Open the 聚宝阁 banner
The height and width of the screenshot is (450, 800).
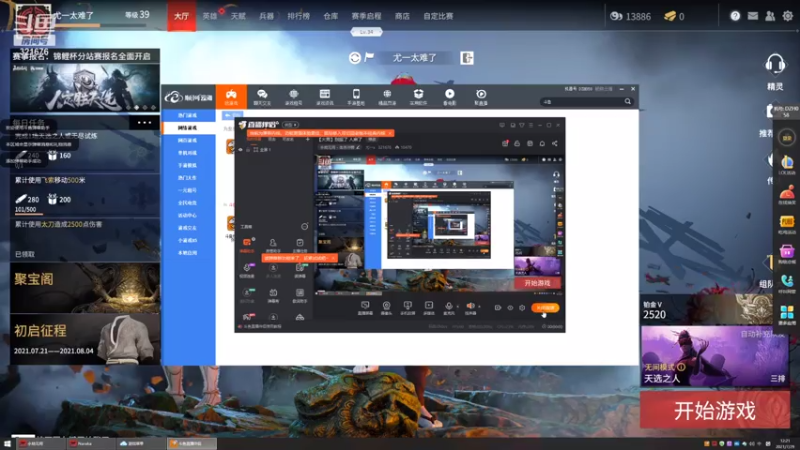point(85,288)
